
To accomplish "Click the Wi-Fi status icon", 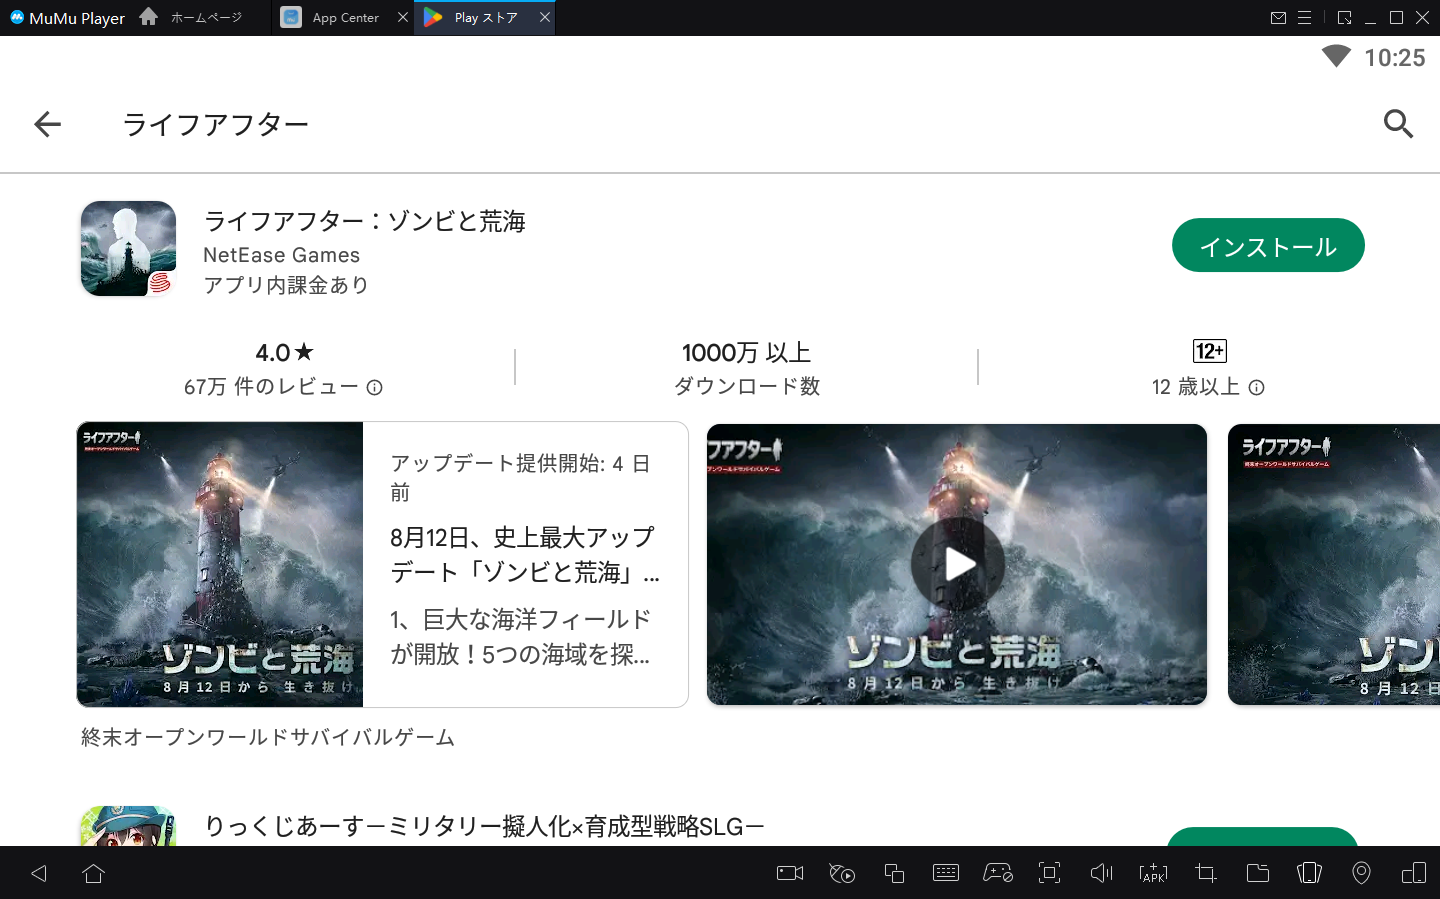I will (1336, 56).
